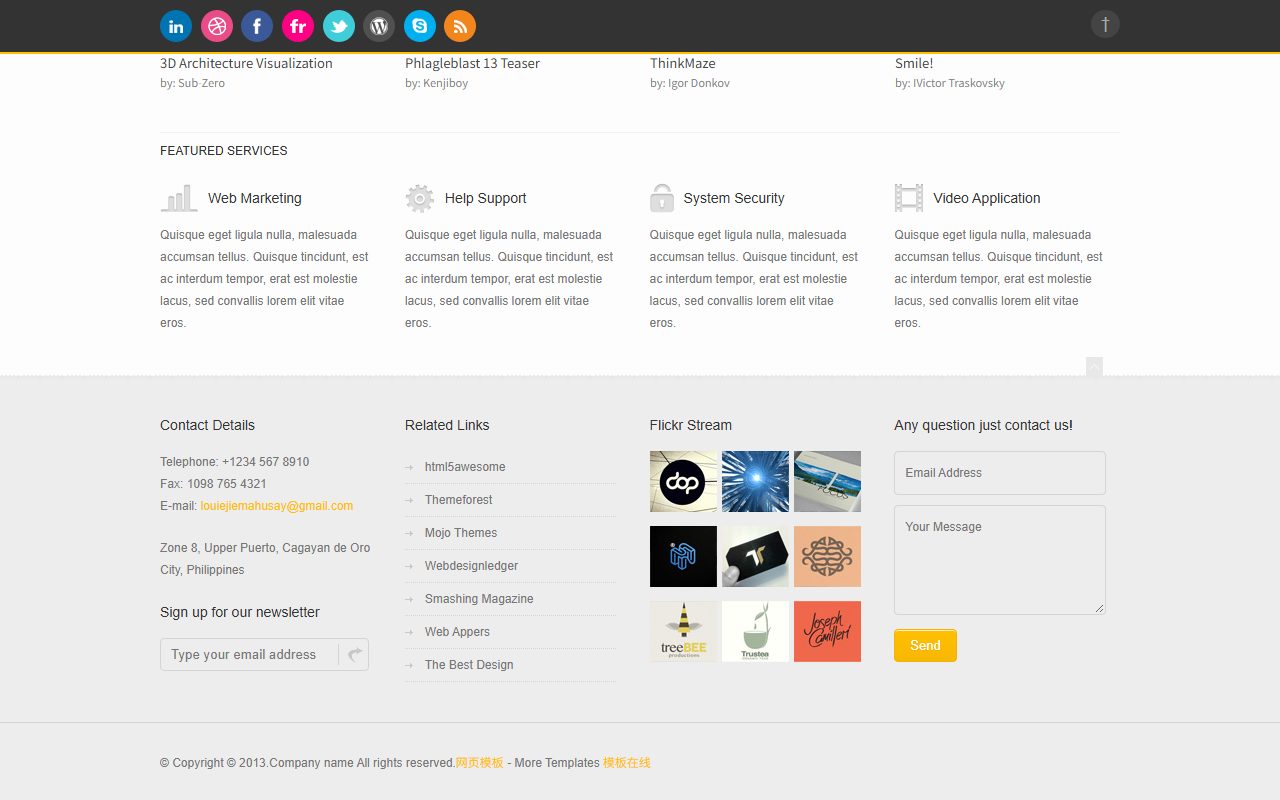This screenshot has width=1280, height=800.
Task: Open the Joseph Camilleri Flickr thumbnail
Action: point(827,632)
